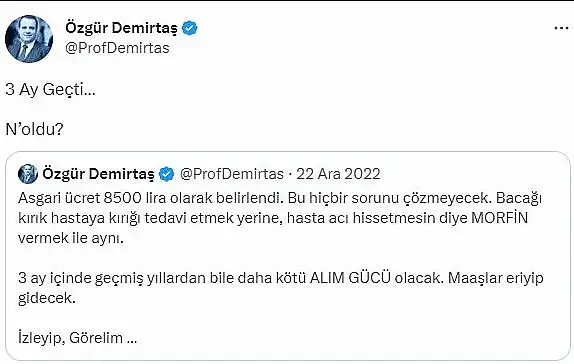Click the 'N'oldu?' line of the tweet
The height and width of the screenshot is (364, 574).
tap(34, 129)
